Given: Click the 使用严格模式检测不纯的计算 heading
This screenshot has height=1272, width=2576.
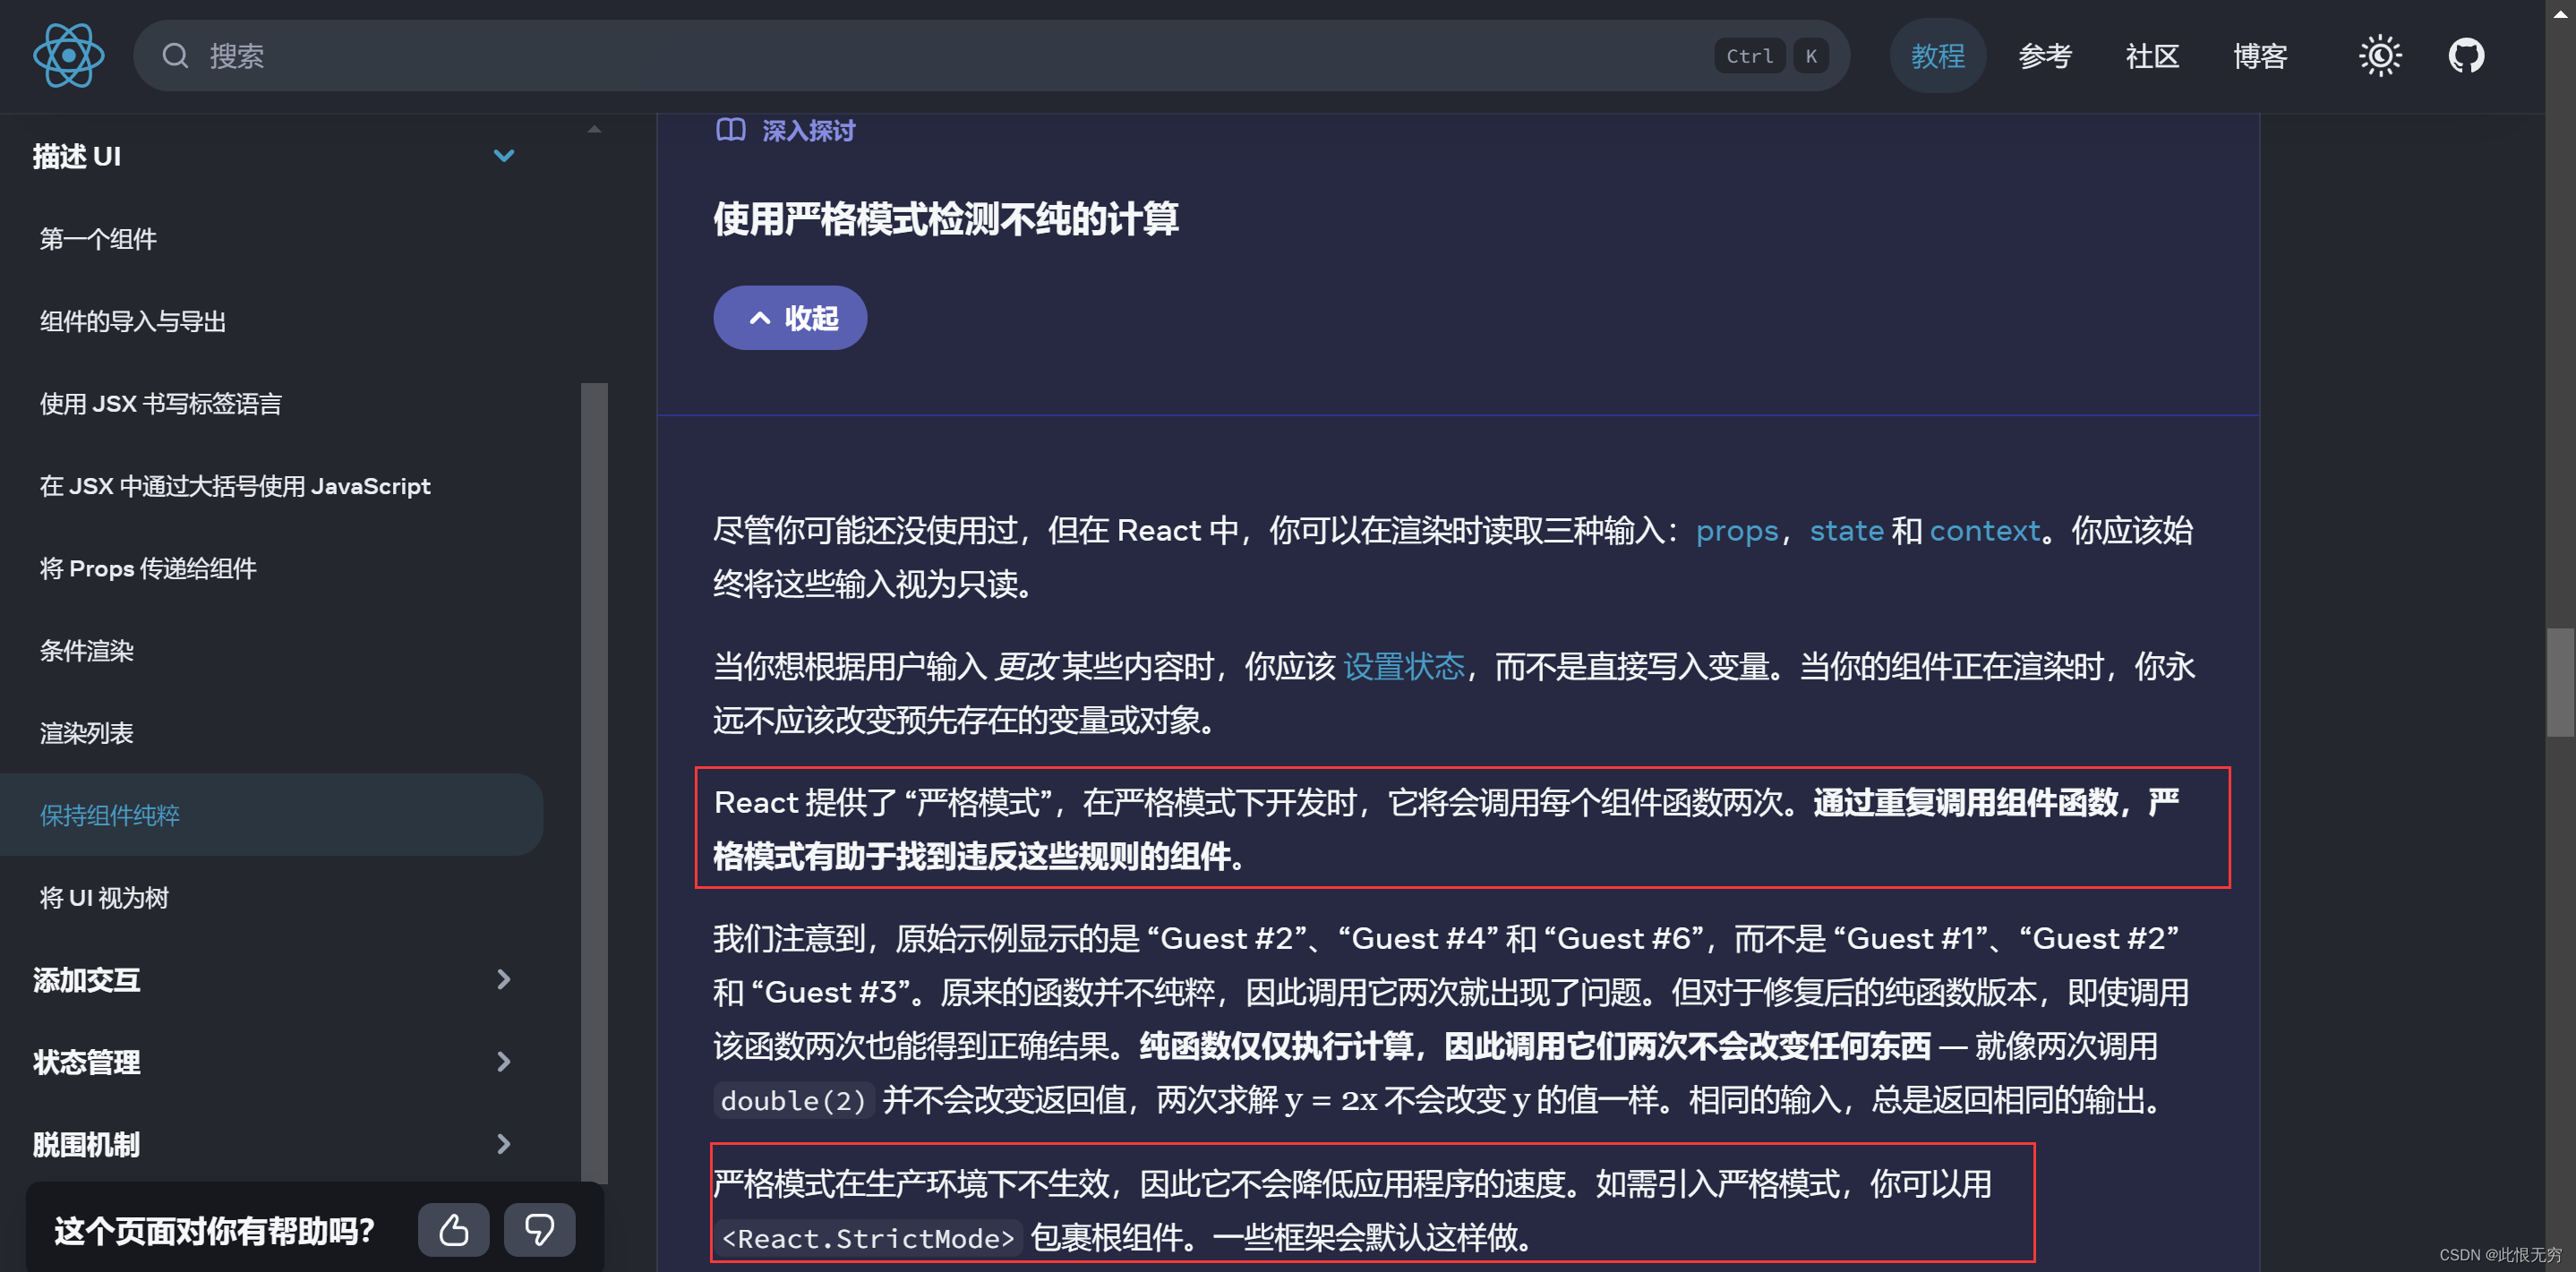Looking at the screenshot, I should pyautogui.click(x=946, y=219).
